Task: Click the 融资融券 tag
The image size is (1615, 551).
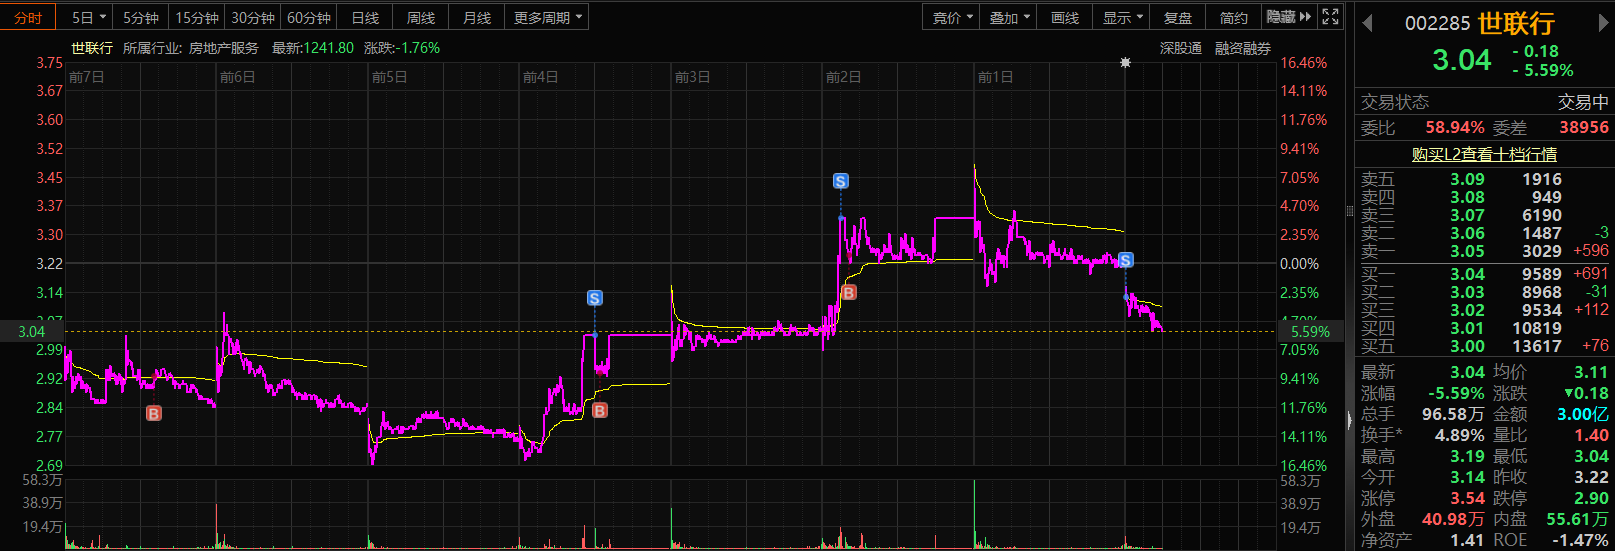Action: (1243, 48)
